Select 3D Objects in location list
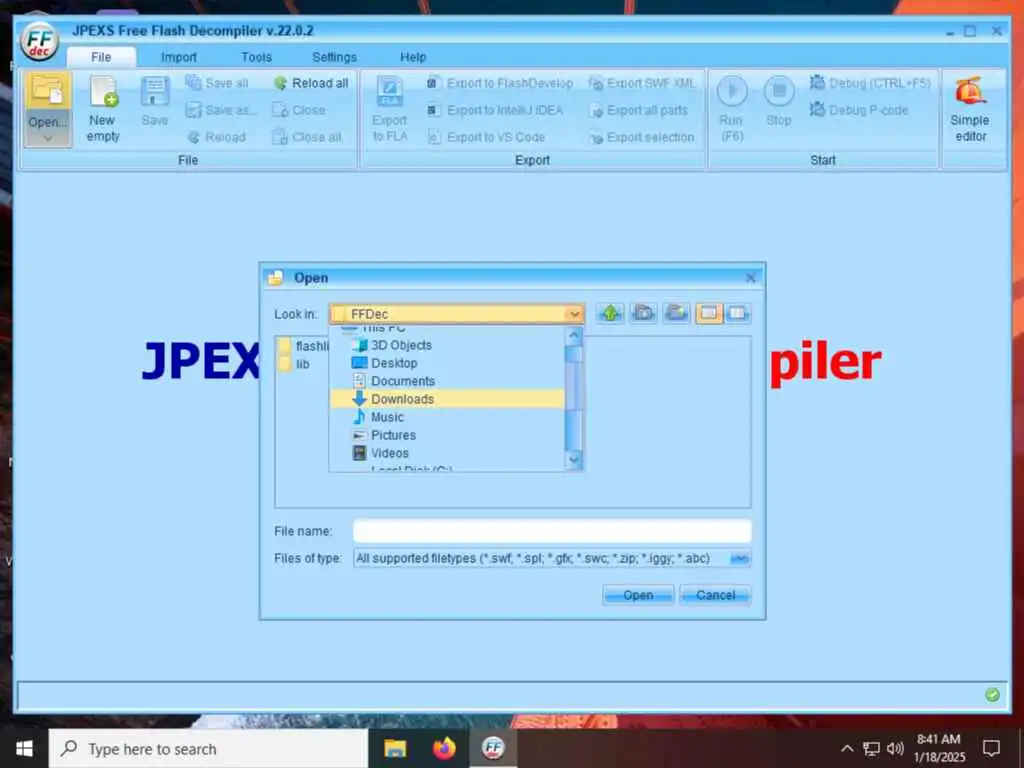This screenshot has width=1024, height=768. click(x=447, y=345)
